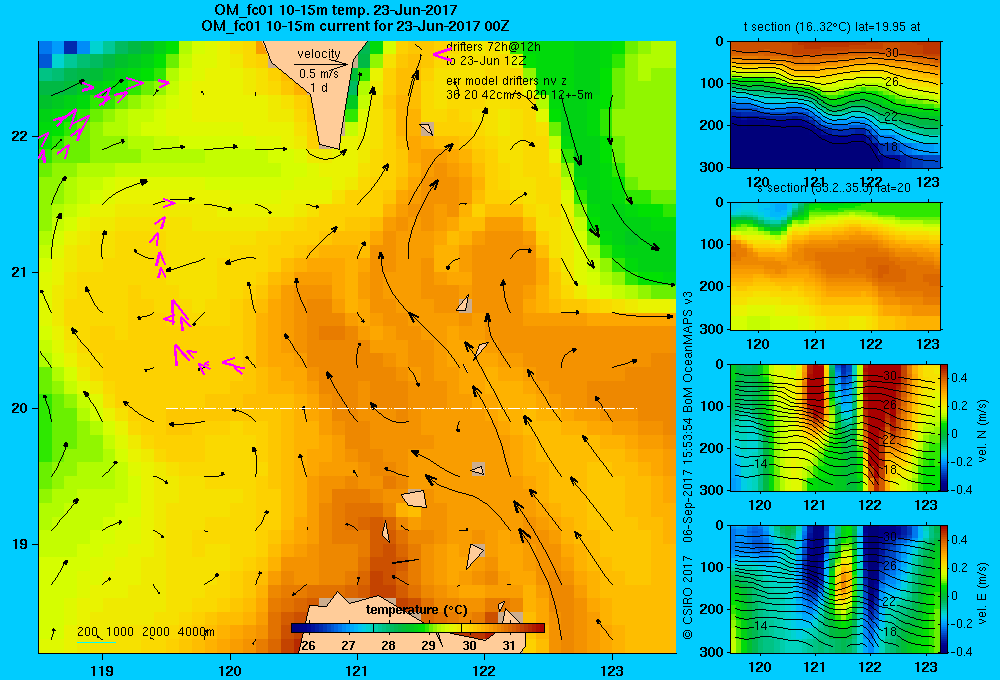Click the 'temperature (°C)' colour bar label

pos(416,610)
